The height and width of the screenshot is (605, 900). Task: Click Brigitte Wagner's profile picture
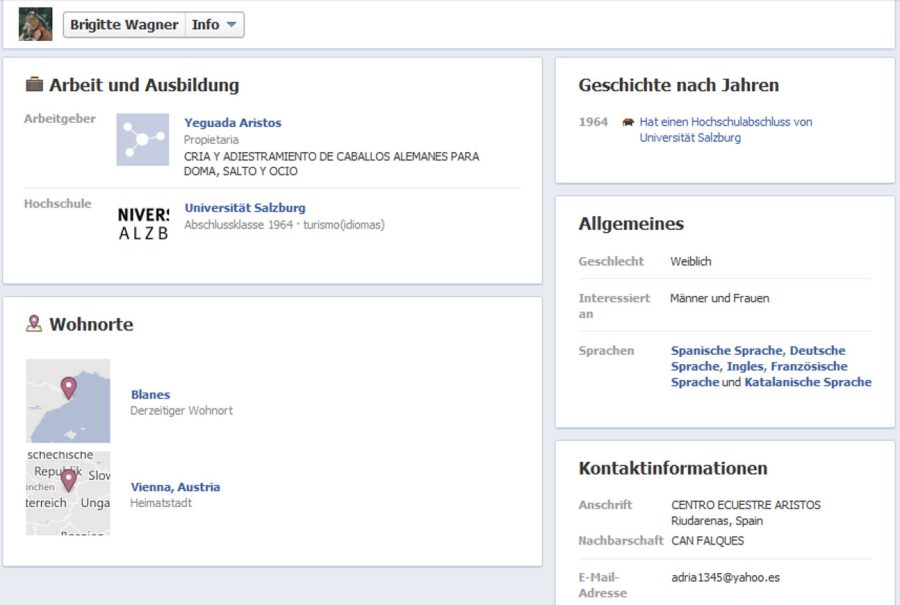[x=35, y=24]
